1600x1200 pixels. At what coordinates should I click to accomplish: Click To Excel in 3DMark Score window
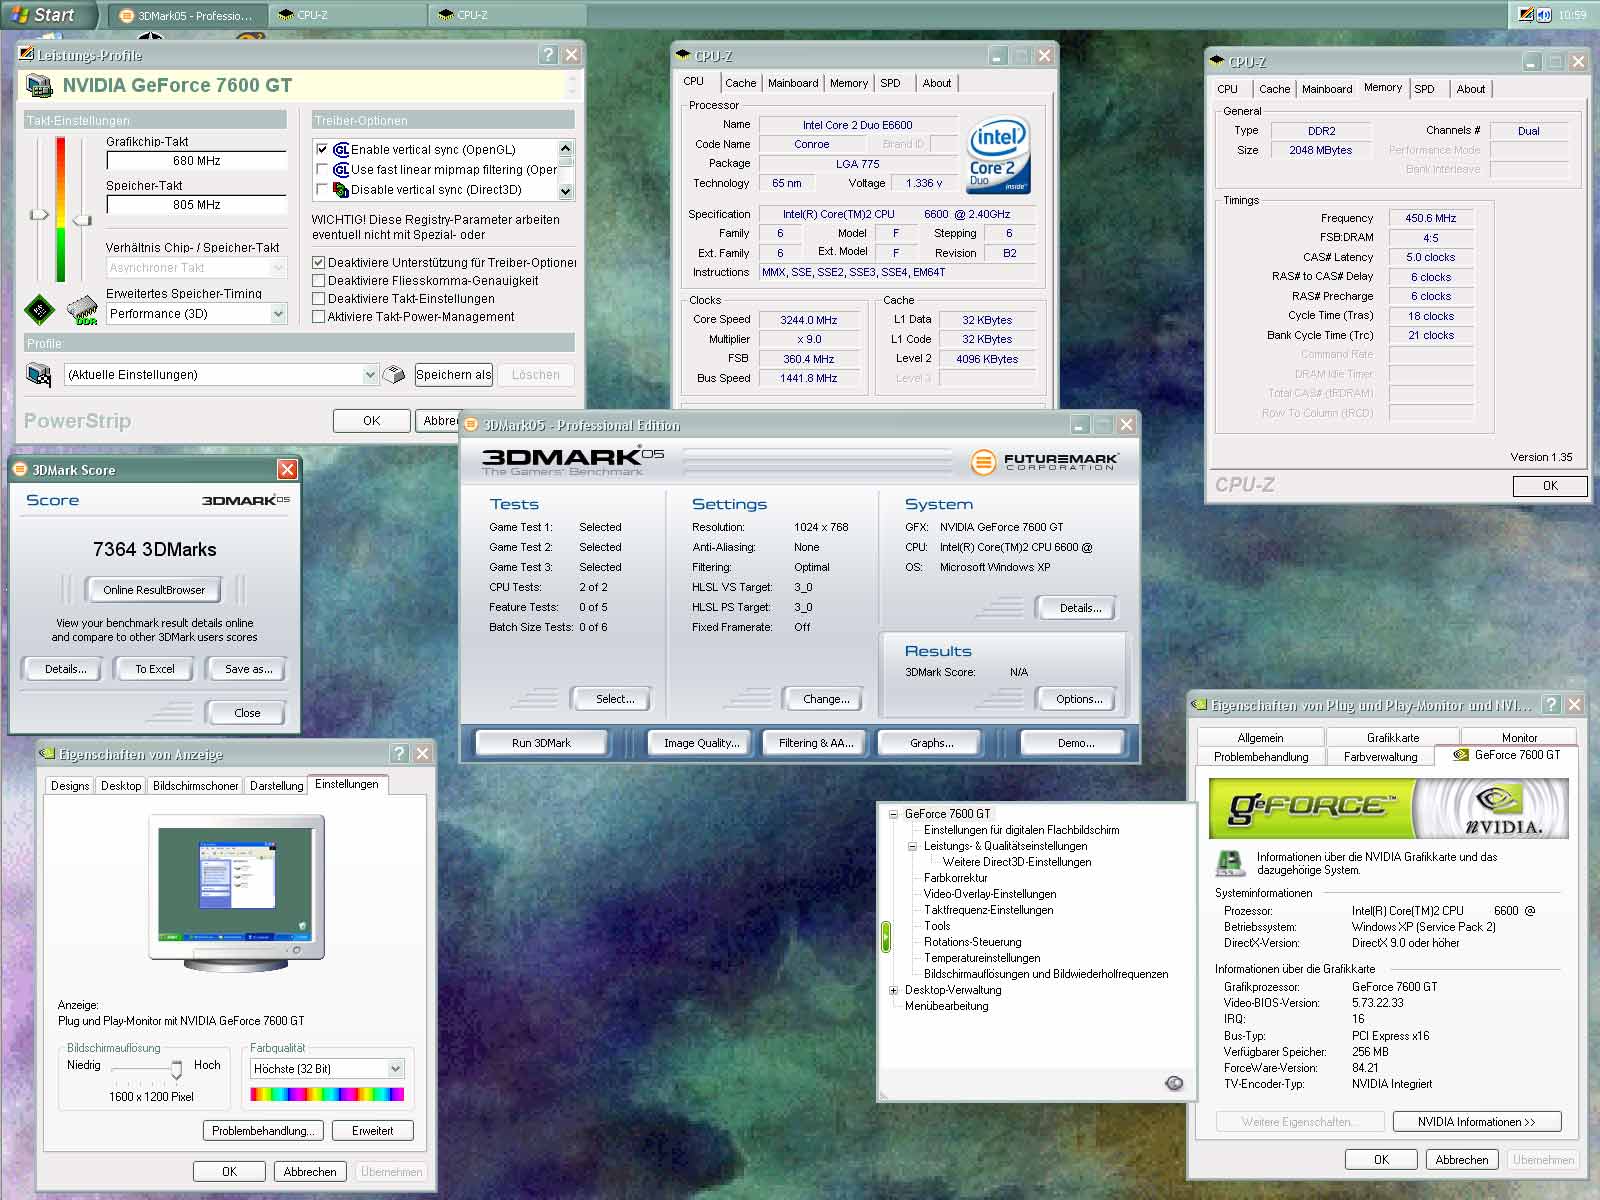(x=154, y=669)
